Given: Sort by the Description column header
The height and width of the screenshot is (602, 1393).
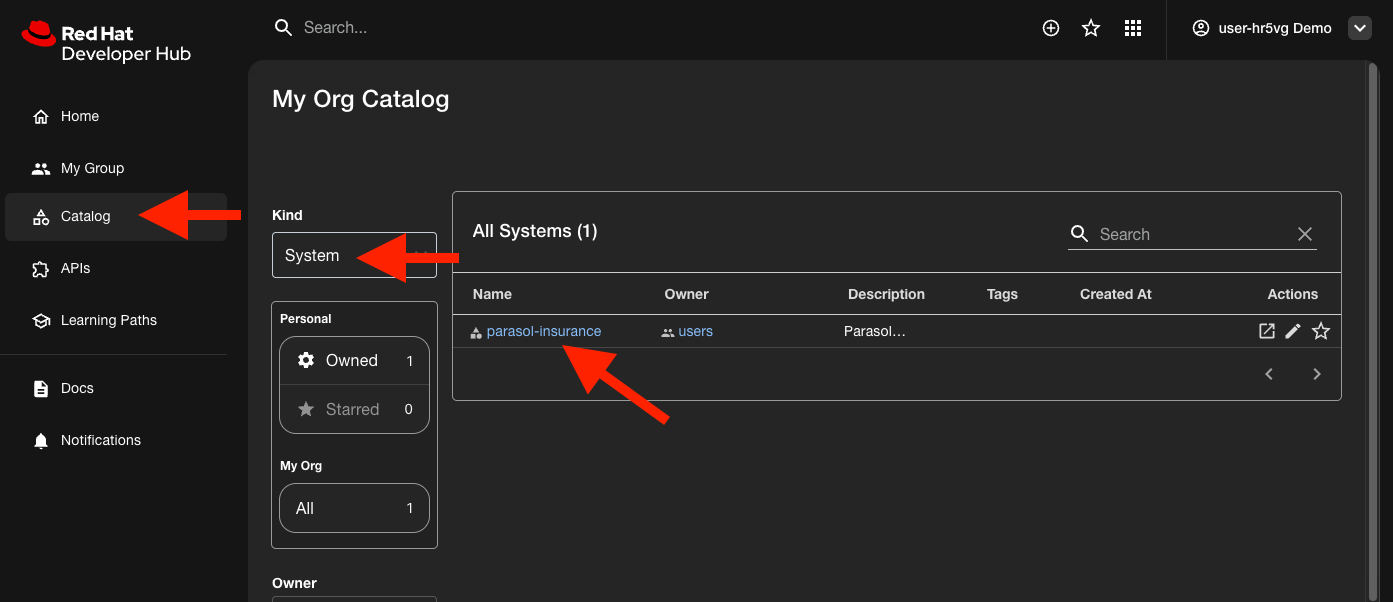Looking at the screenshot, I should tap(886, 294).
